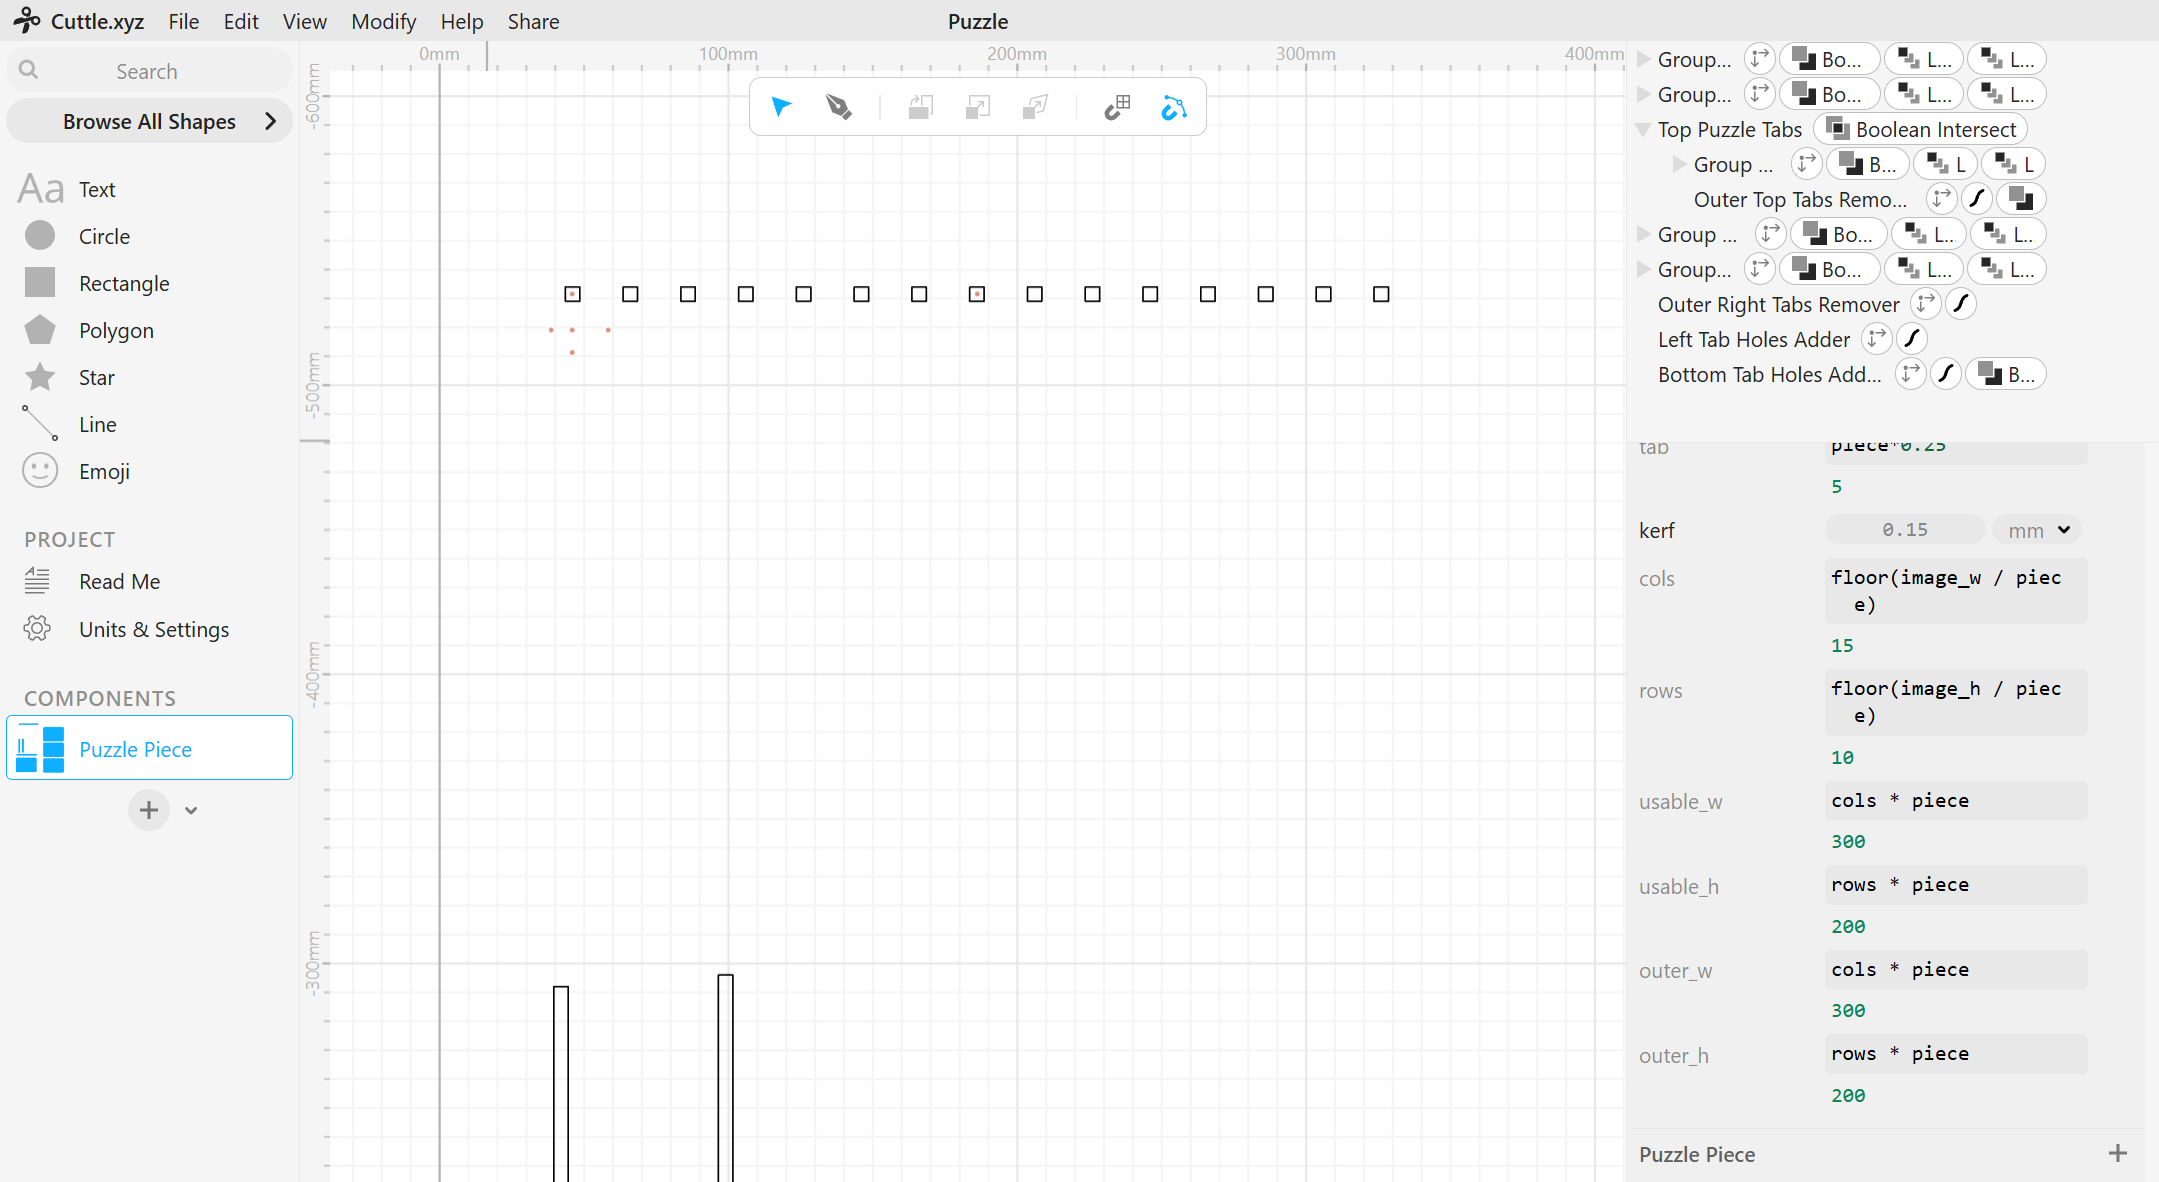Viewport: 2159px width, 1182px height.
Task: Add a Circle shape
Action: [x=104, y=236]
